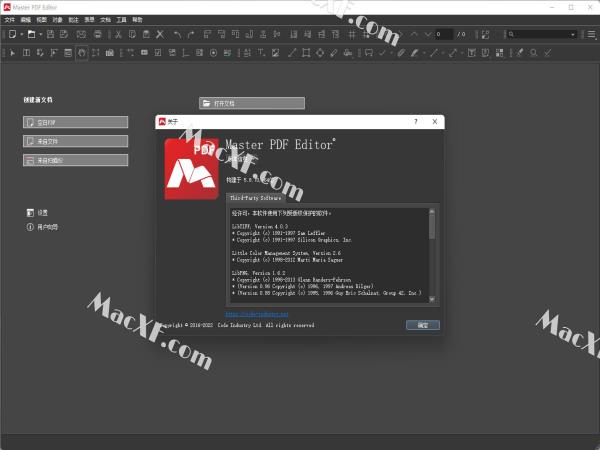The image size is (600, 450).
Task: Toggle the snap to grid icon
Action: 366,34
